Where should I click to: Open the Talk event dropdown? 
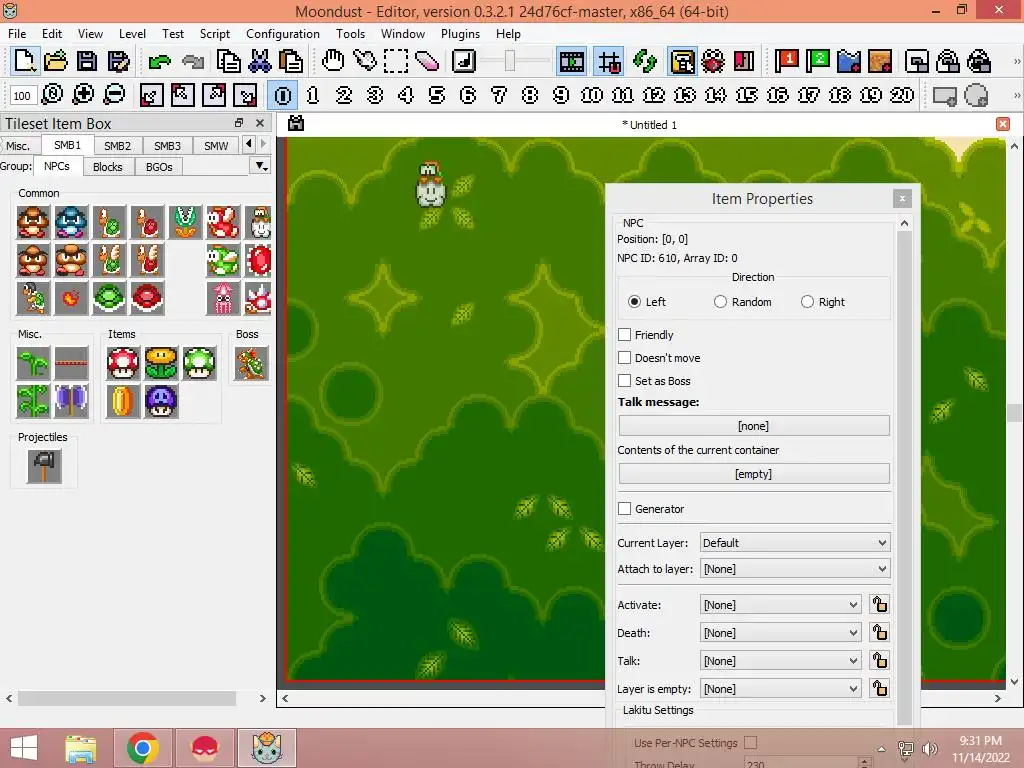coord(780,661)
